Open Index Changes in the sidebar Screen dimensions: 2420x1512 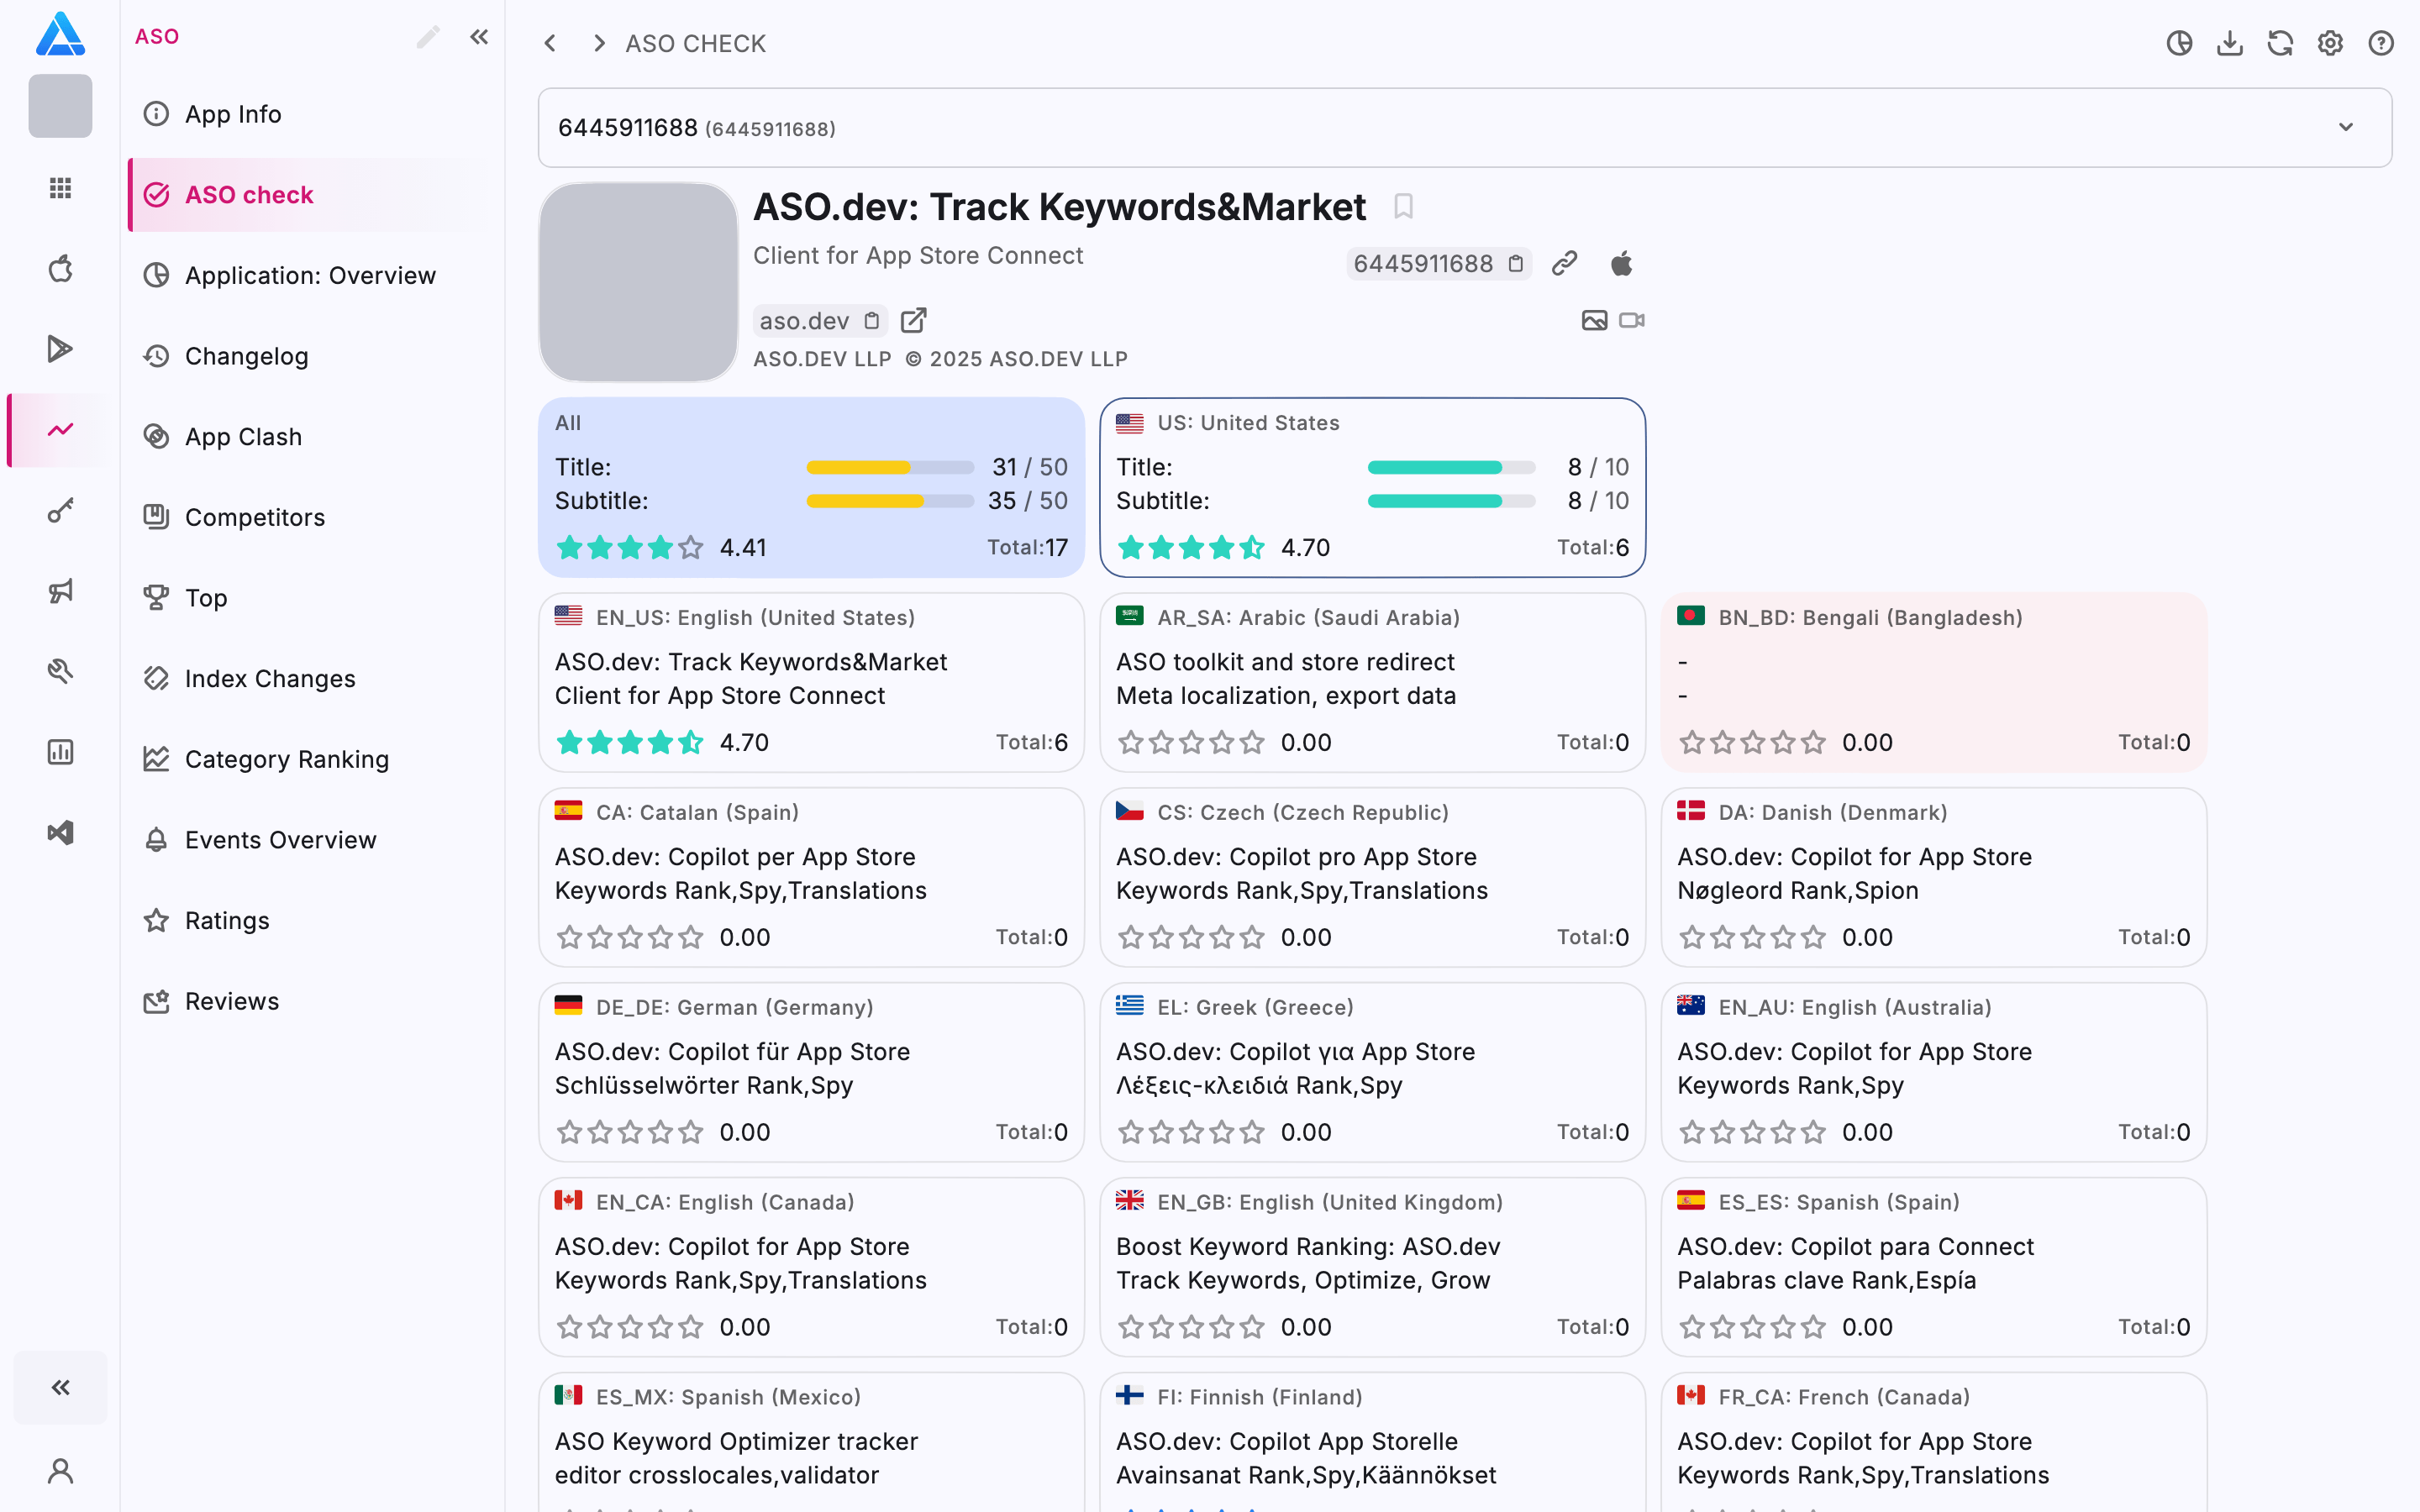(310, 679)
